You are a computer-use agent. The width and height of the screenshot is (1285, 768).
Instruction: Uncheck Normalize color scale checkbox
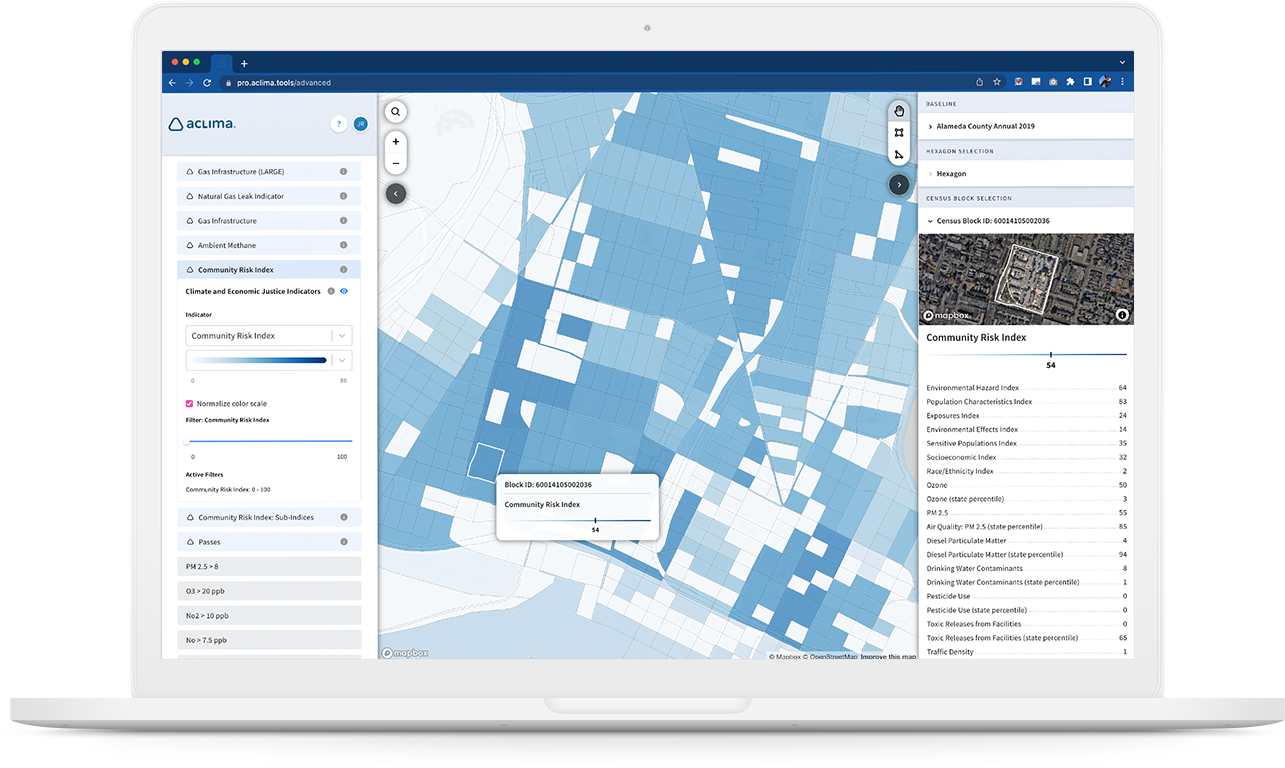tap(190, 403)
